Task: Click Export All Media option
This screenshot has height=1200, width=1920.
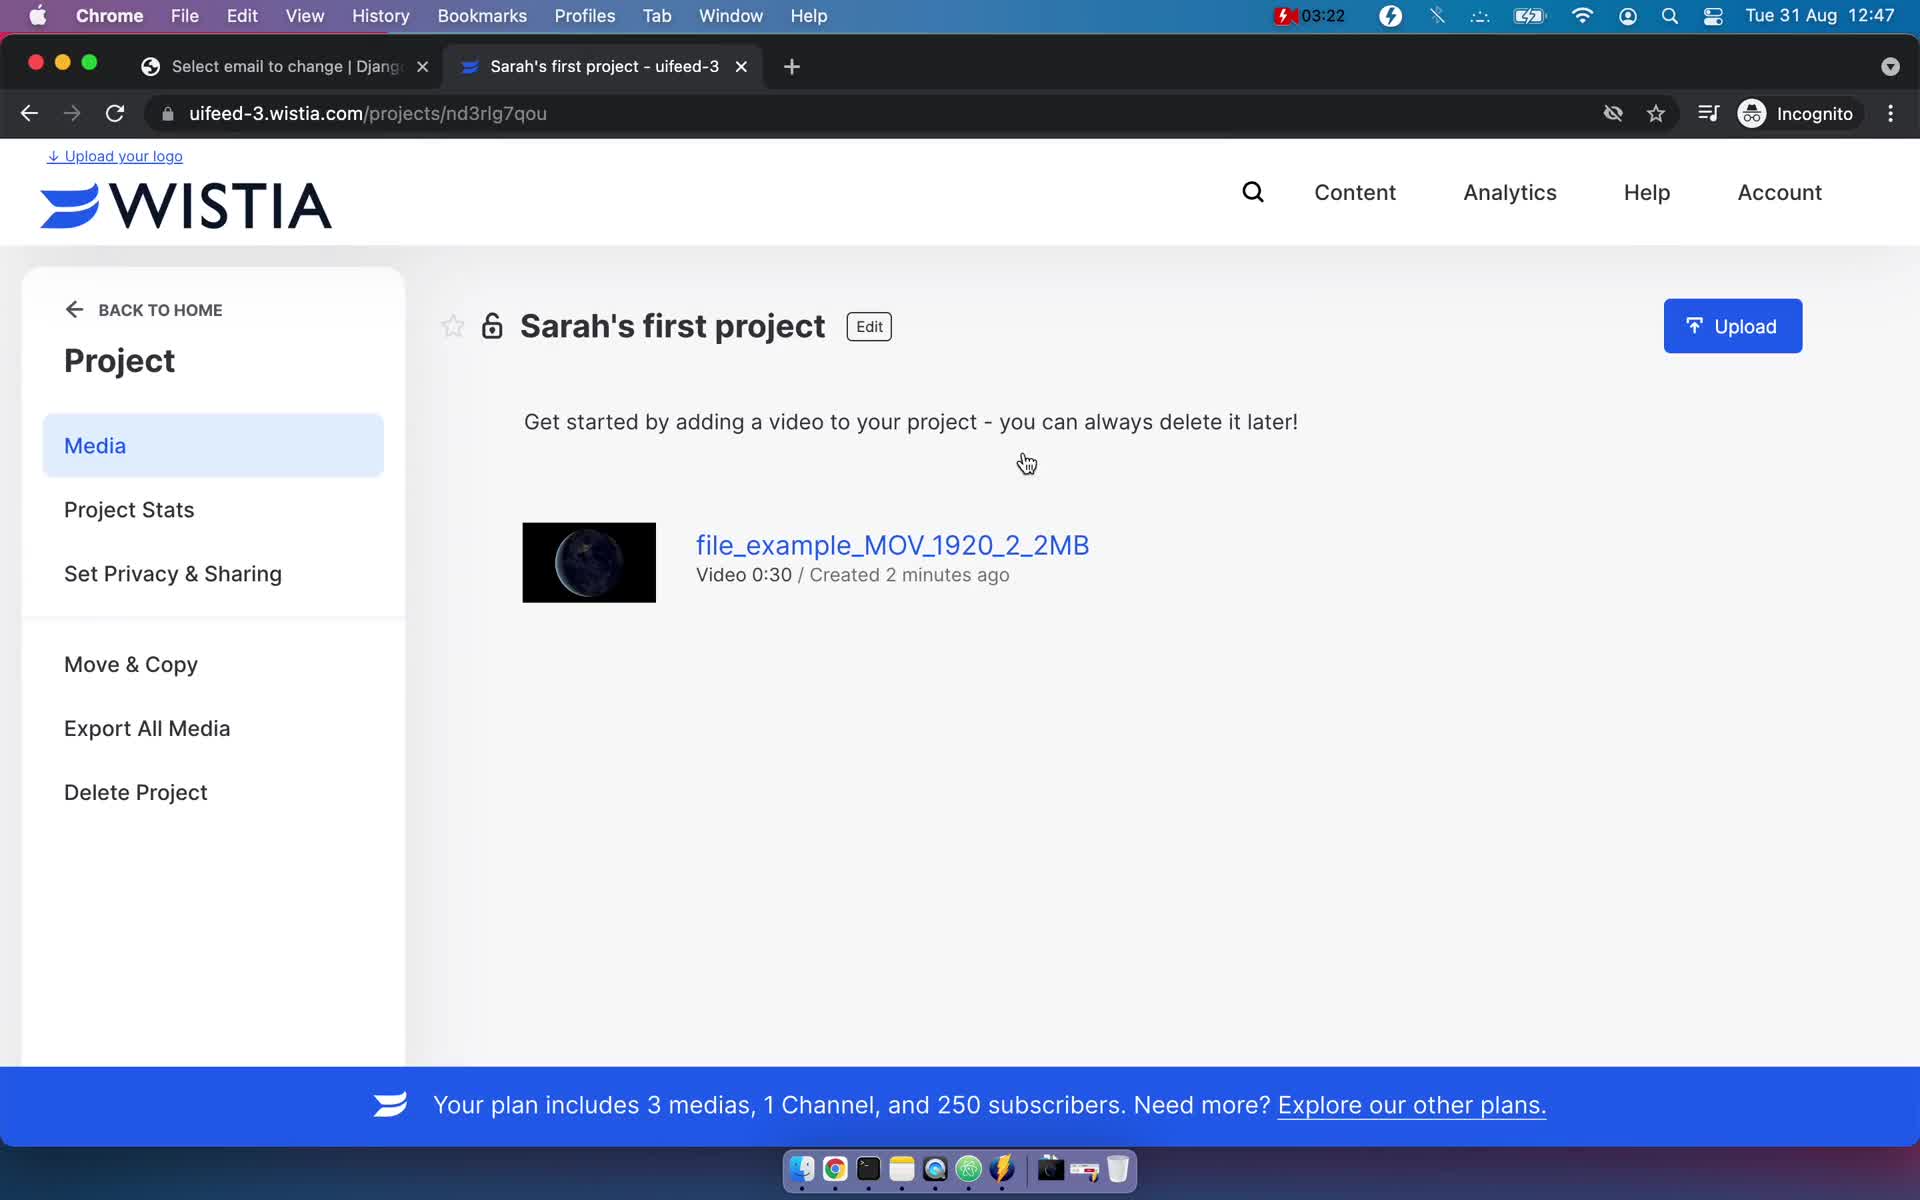Action: point(147,727)
